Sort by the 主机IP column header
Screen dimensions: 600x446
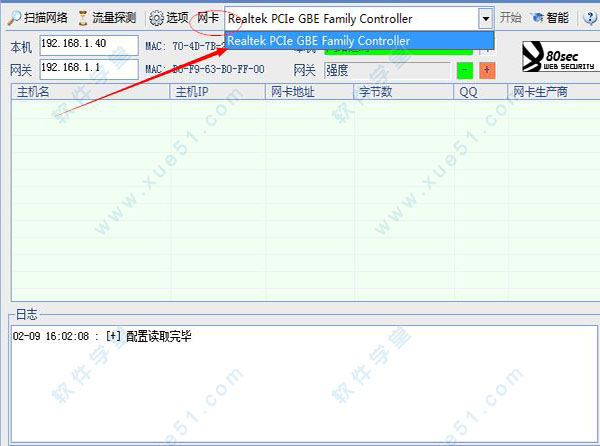tap(217, 92)
